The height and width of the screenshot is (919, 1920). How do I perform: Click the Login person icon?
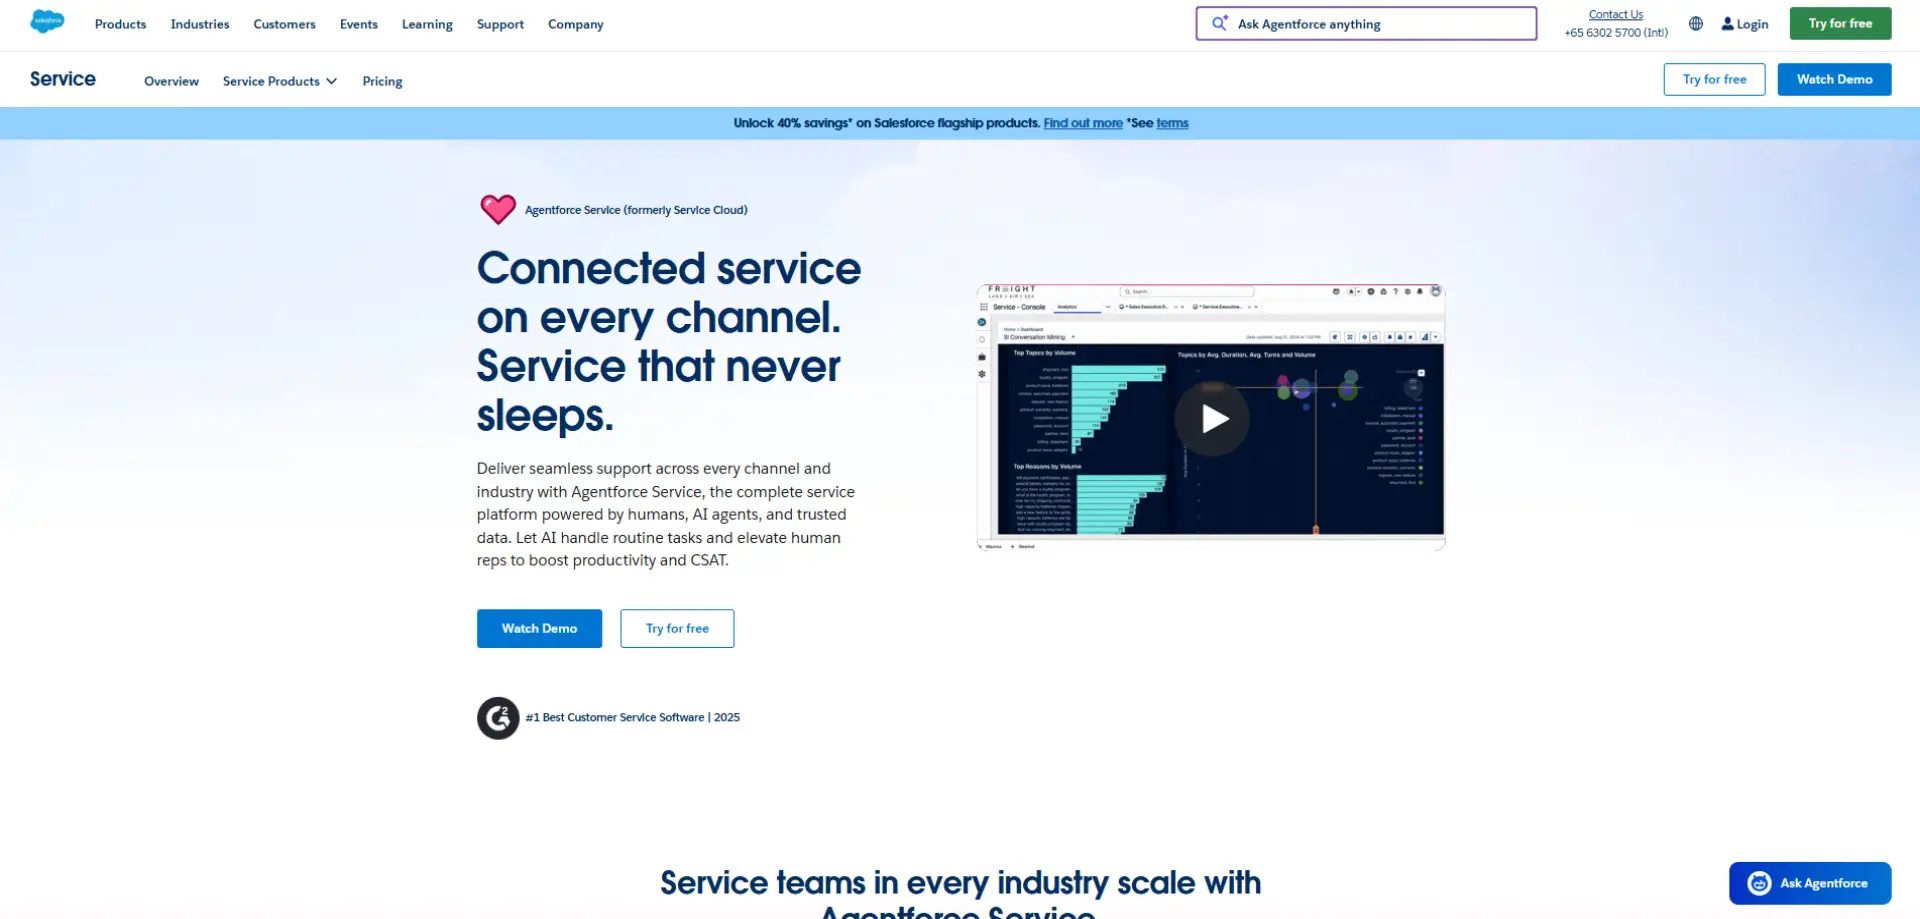(1727, 24)
